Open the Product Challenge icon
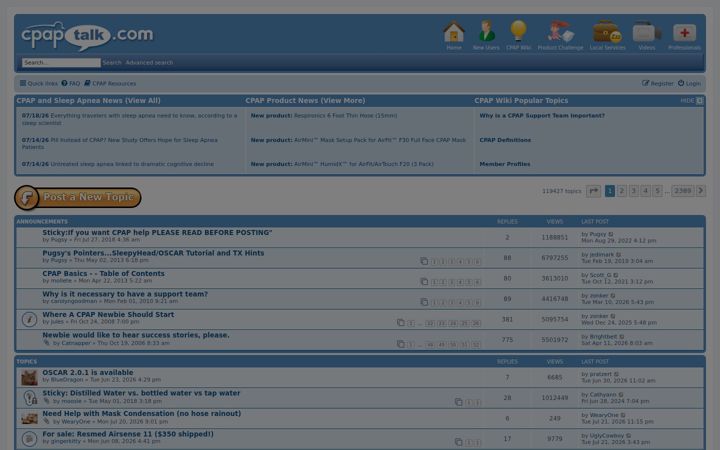The image size is (720, 450). [560, 35]
